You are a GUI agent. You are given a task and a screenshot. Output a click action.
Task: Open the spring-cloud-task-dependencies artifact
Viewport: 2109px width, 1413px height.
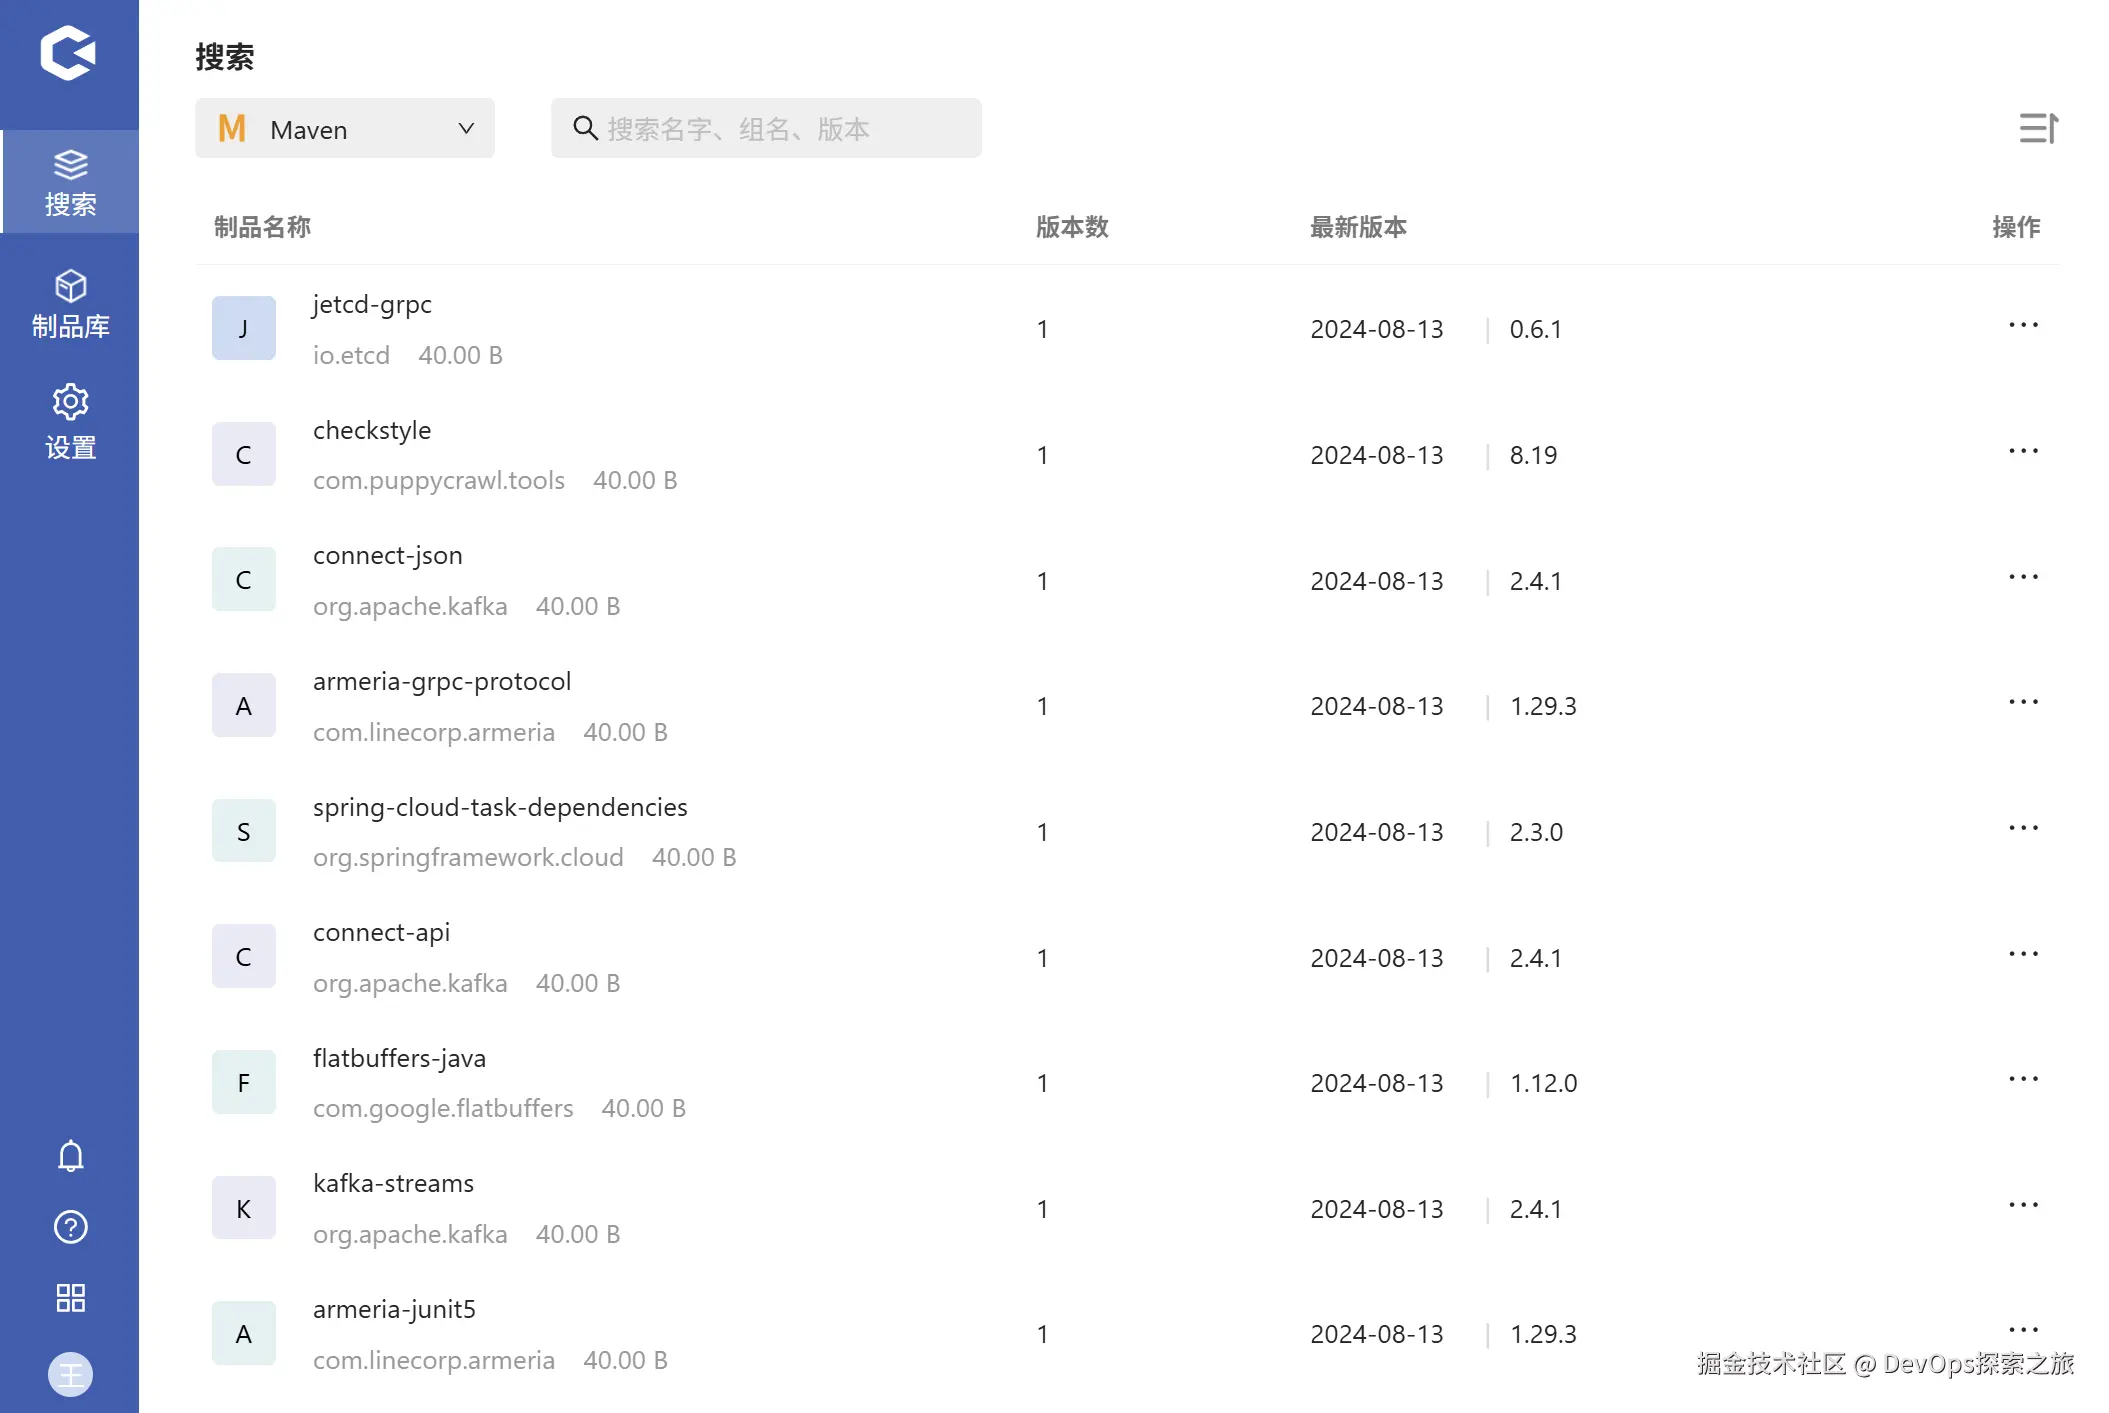(500, 807)
